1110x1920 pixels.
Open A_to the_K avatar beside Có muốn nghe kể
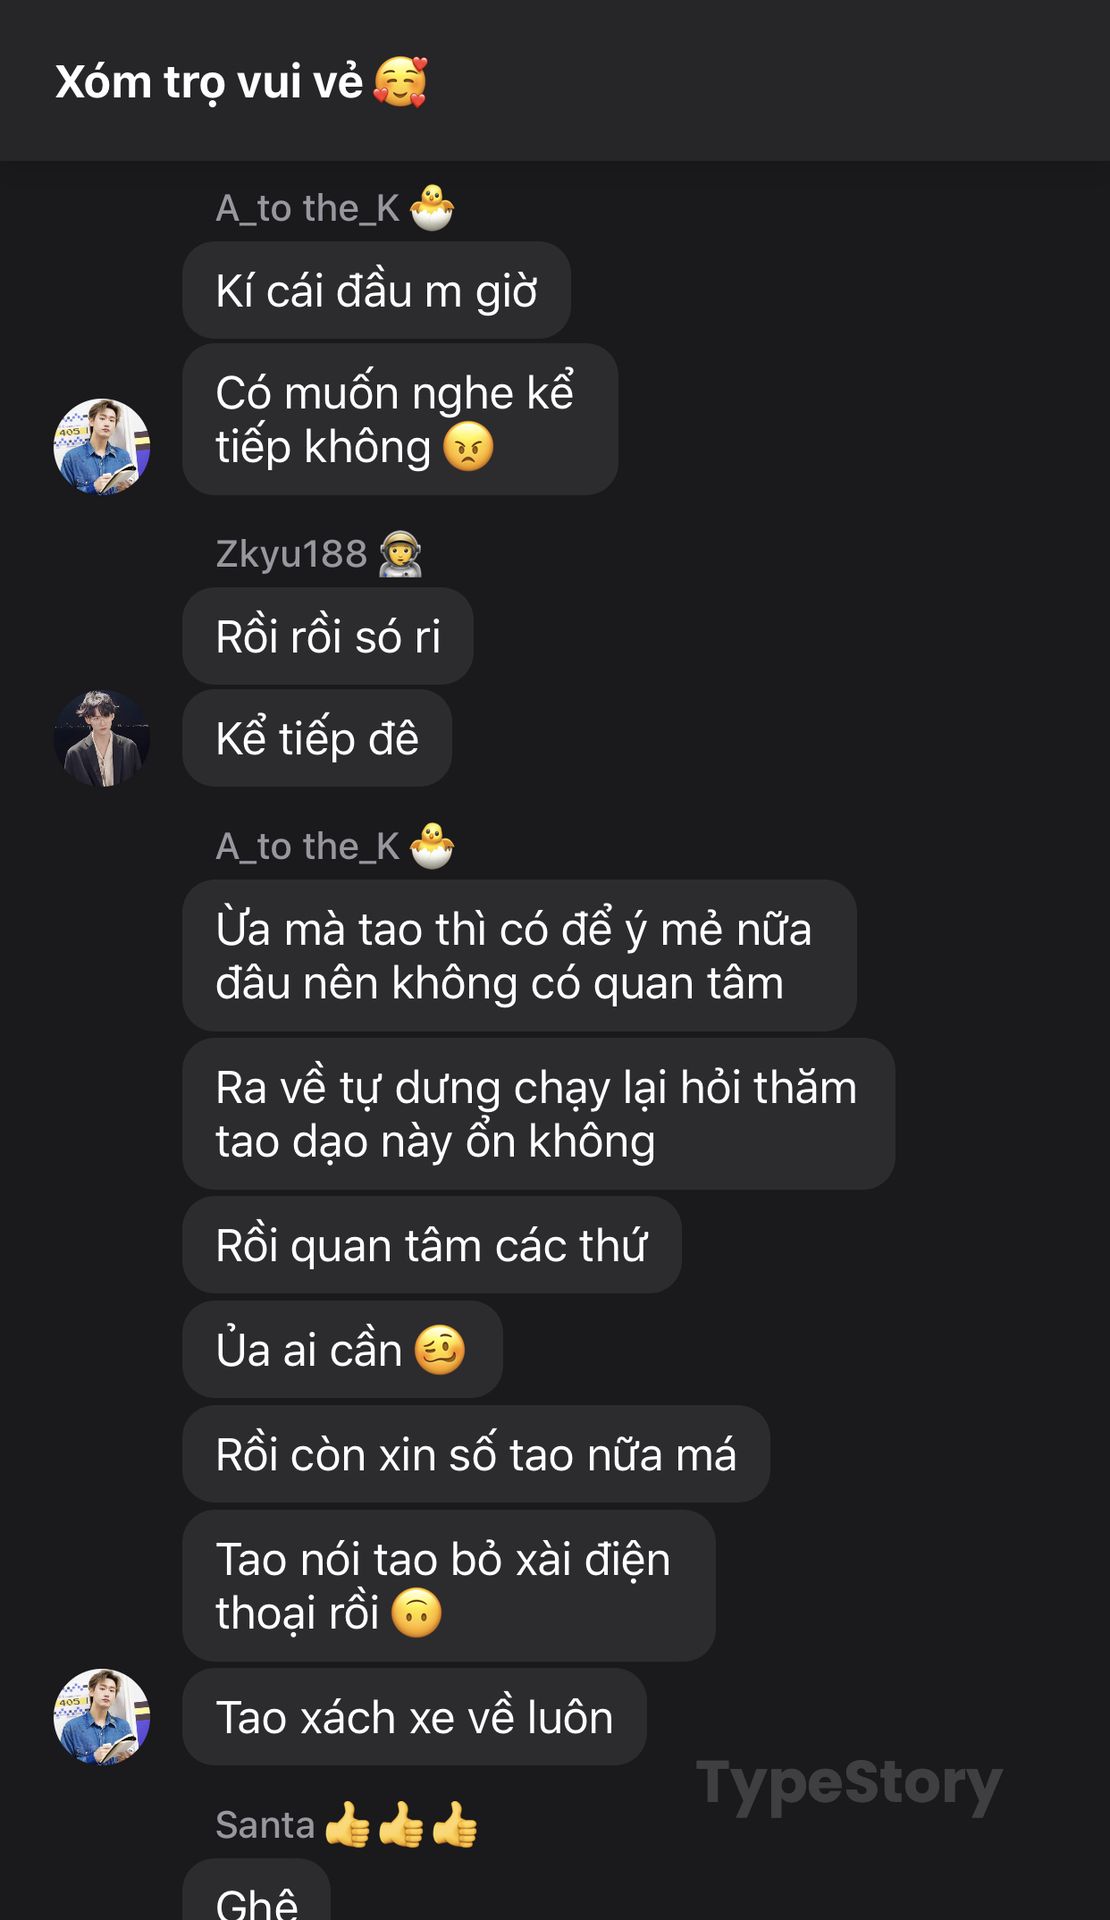(102, 446)
